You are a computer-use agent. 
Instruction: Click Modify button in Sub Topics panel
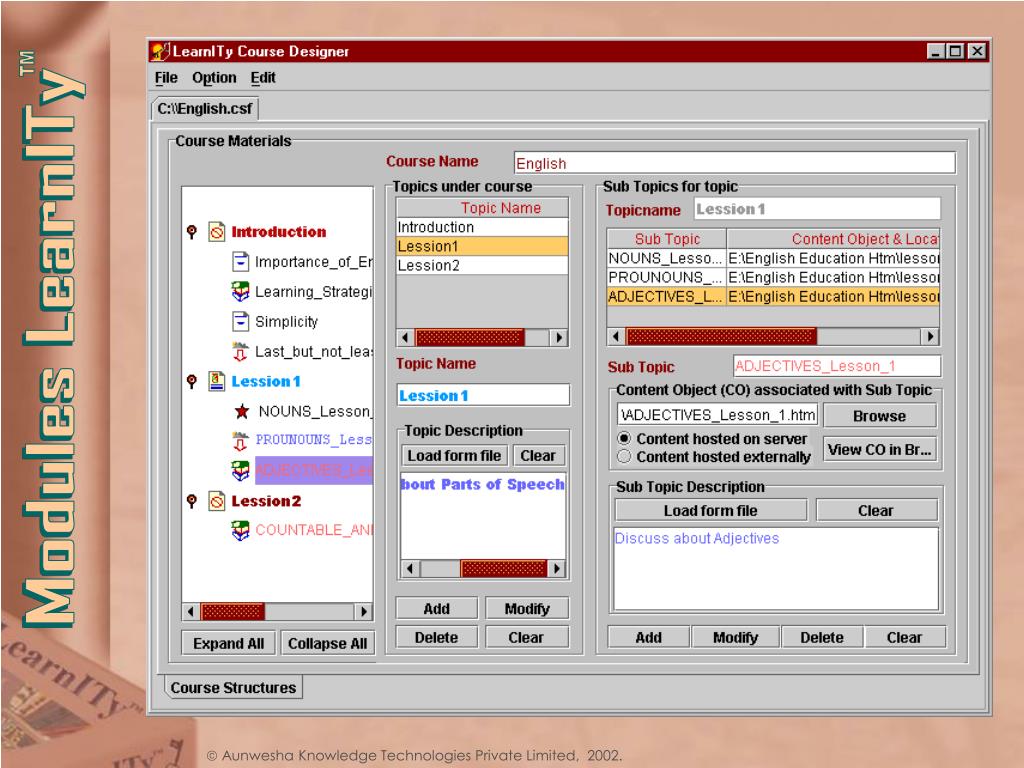[x=735, y=637]
